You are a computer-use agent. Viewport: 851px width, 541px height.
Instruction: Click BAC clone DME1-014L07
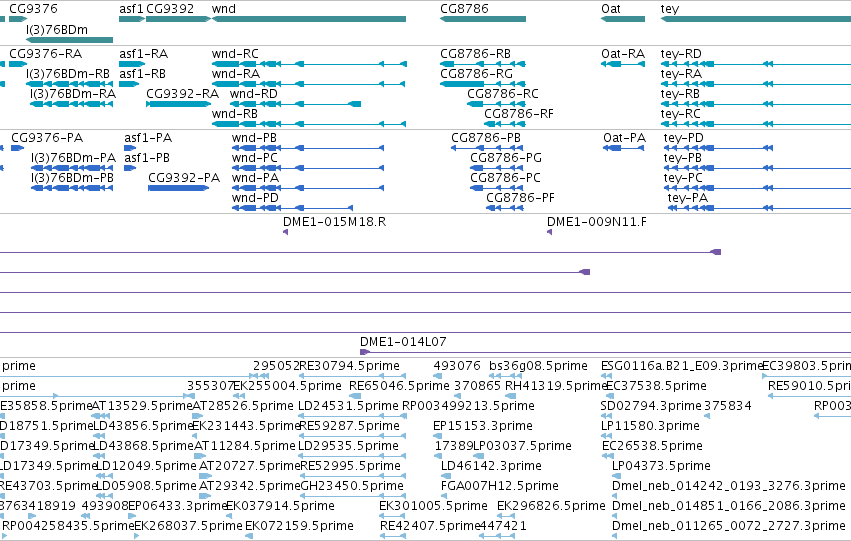click(403, 342)
